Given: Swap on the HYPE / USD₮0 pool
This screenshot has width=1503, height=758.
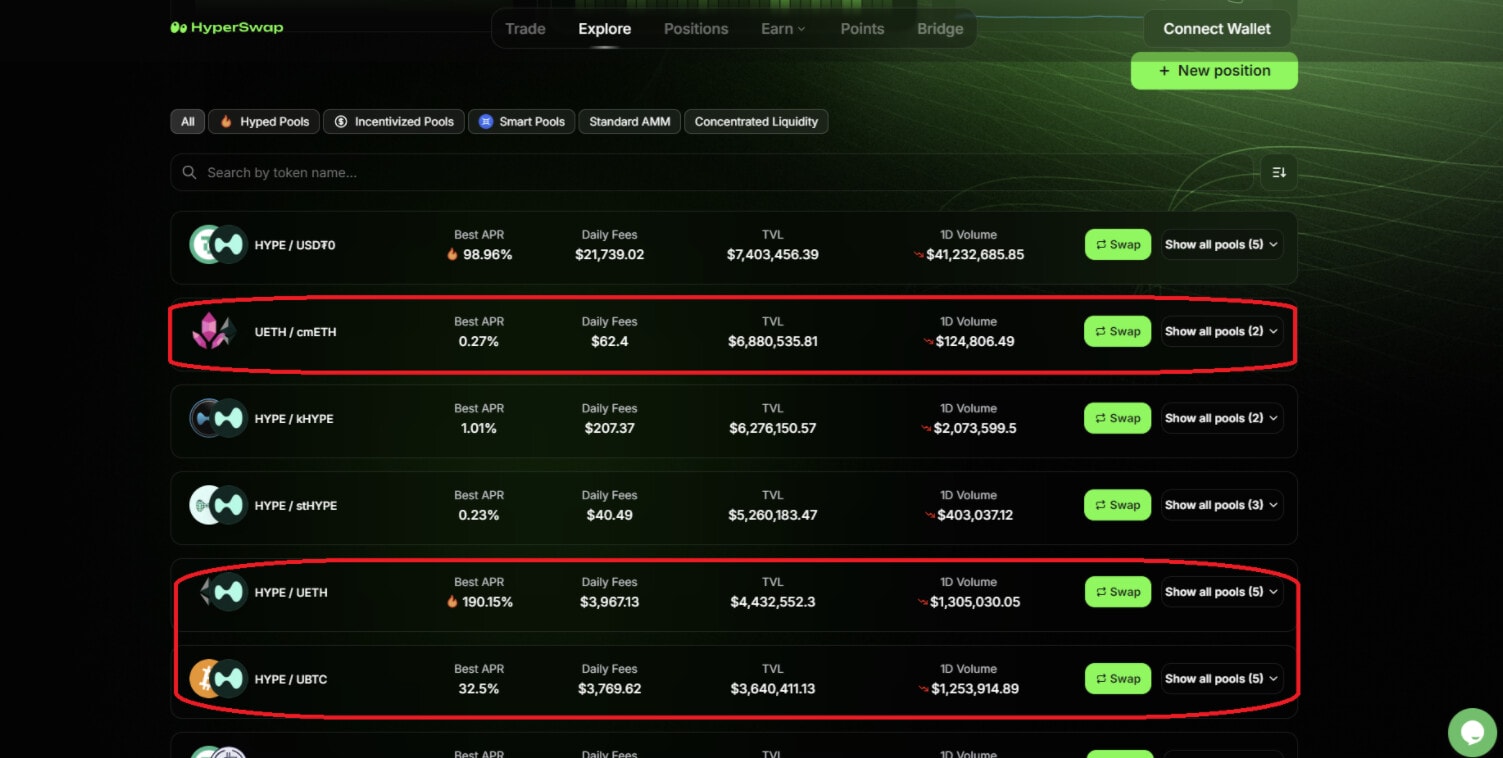Looking at the screenshot, I should click(1117, 245).
